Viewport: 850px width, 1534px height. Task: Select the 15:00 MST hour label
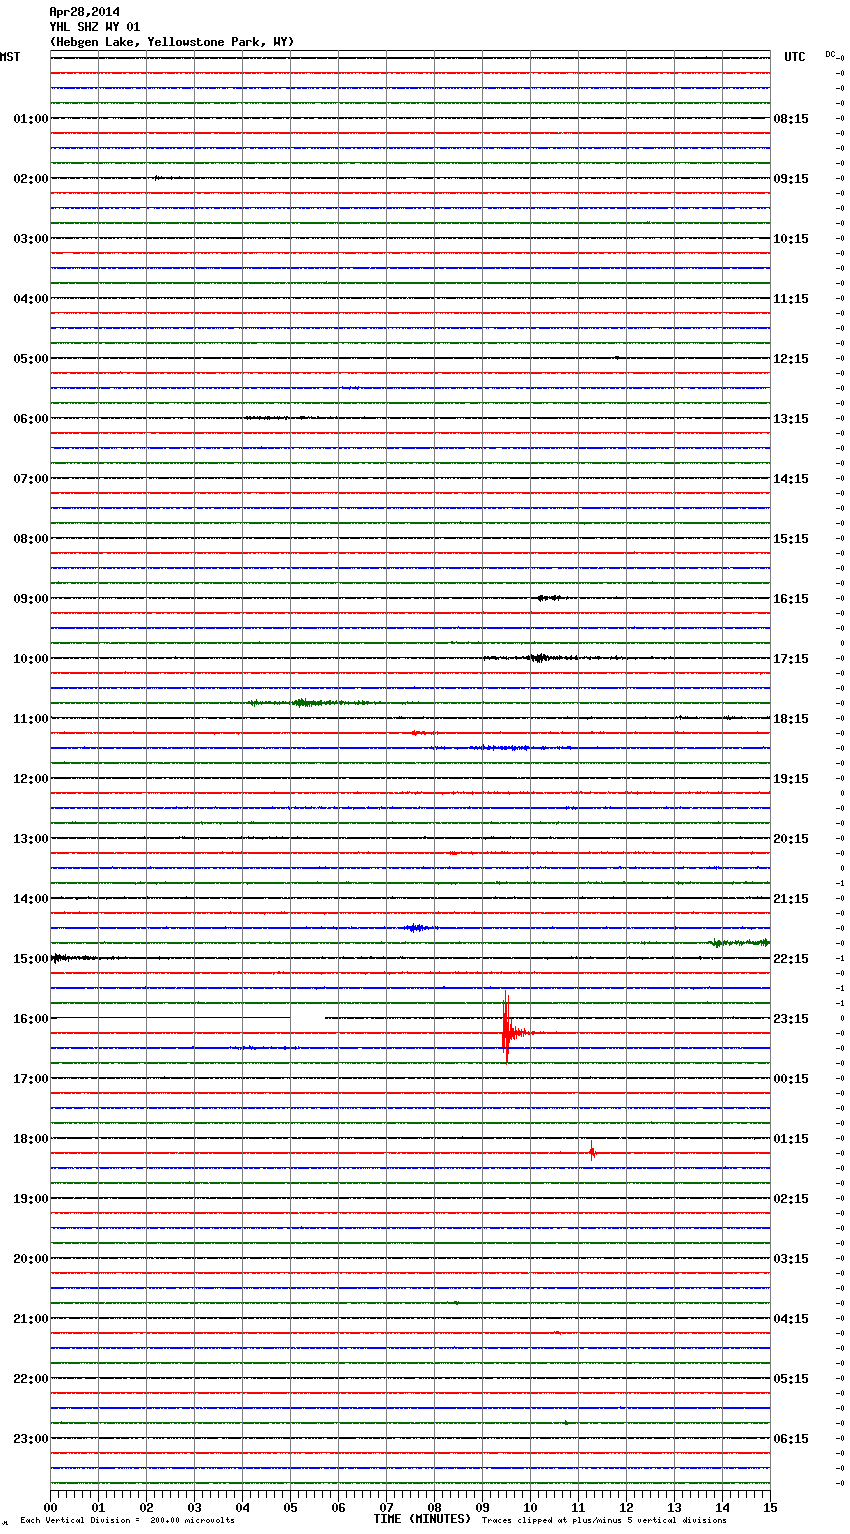(30, 959)
